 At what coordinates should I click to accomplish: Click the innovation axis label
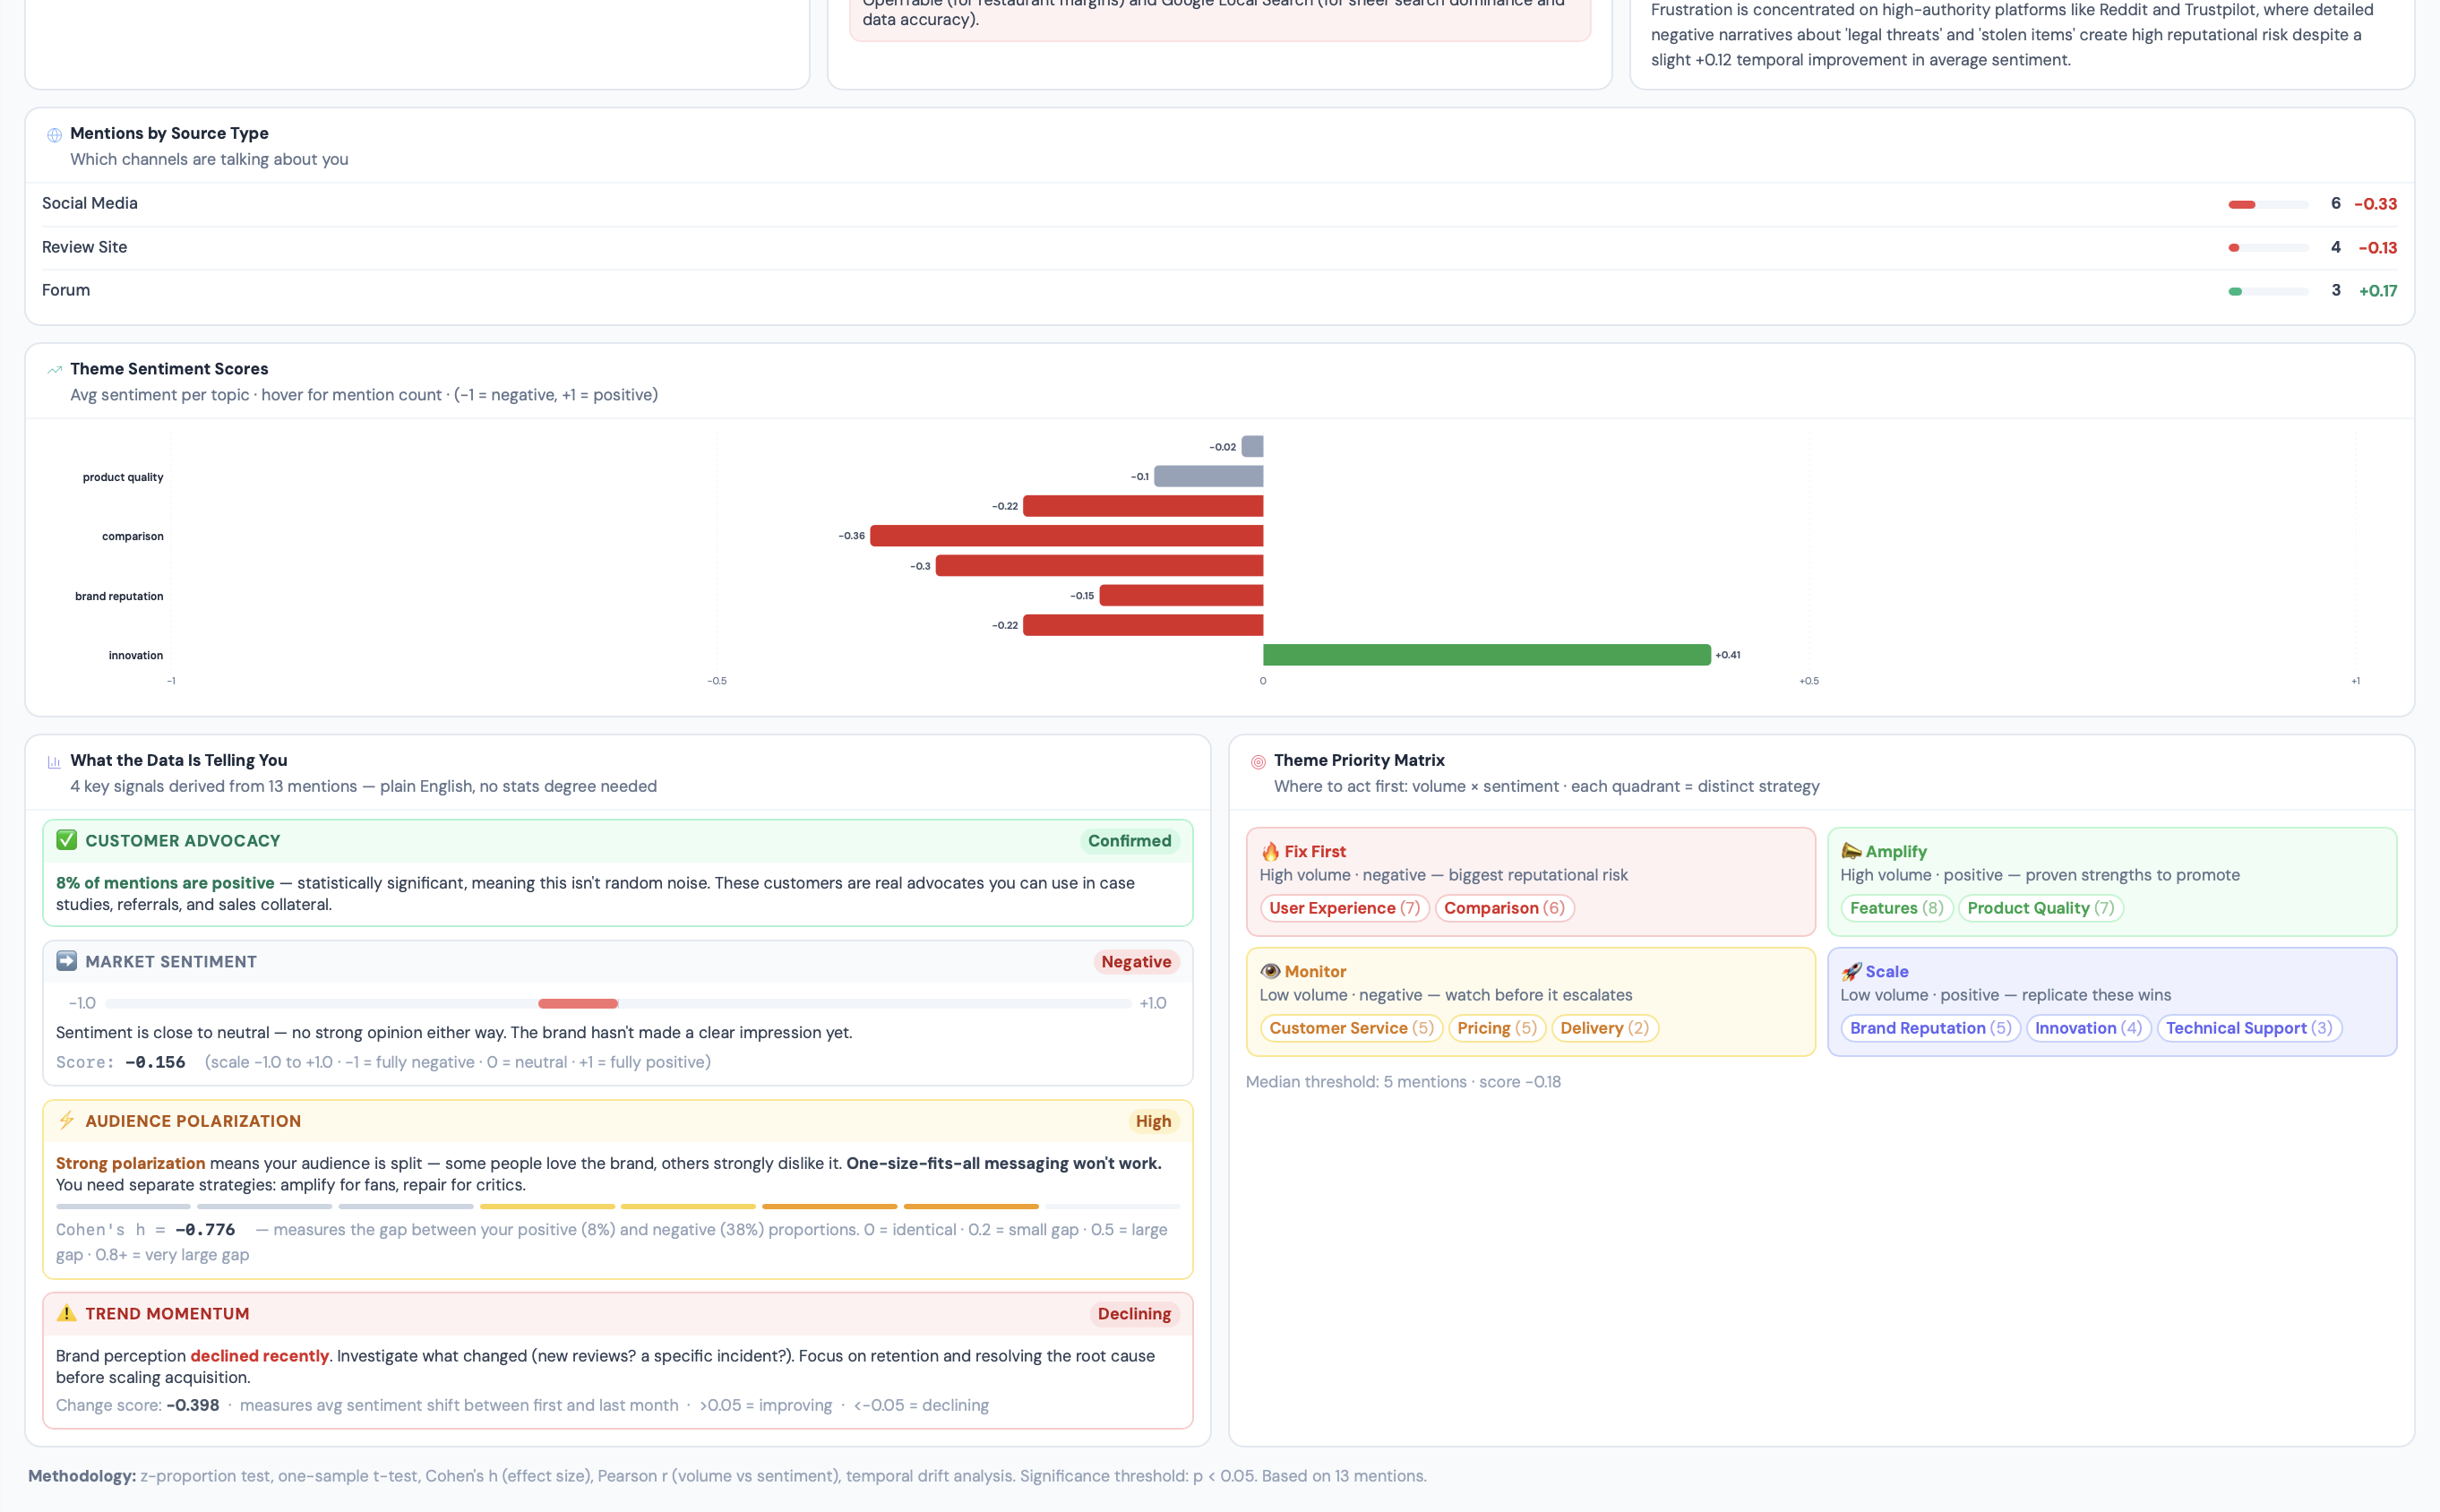click(136, 655)
